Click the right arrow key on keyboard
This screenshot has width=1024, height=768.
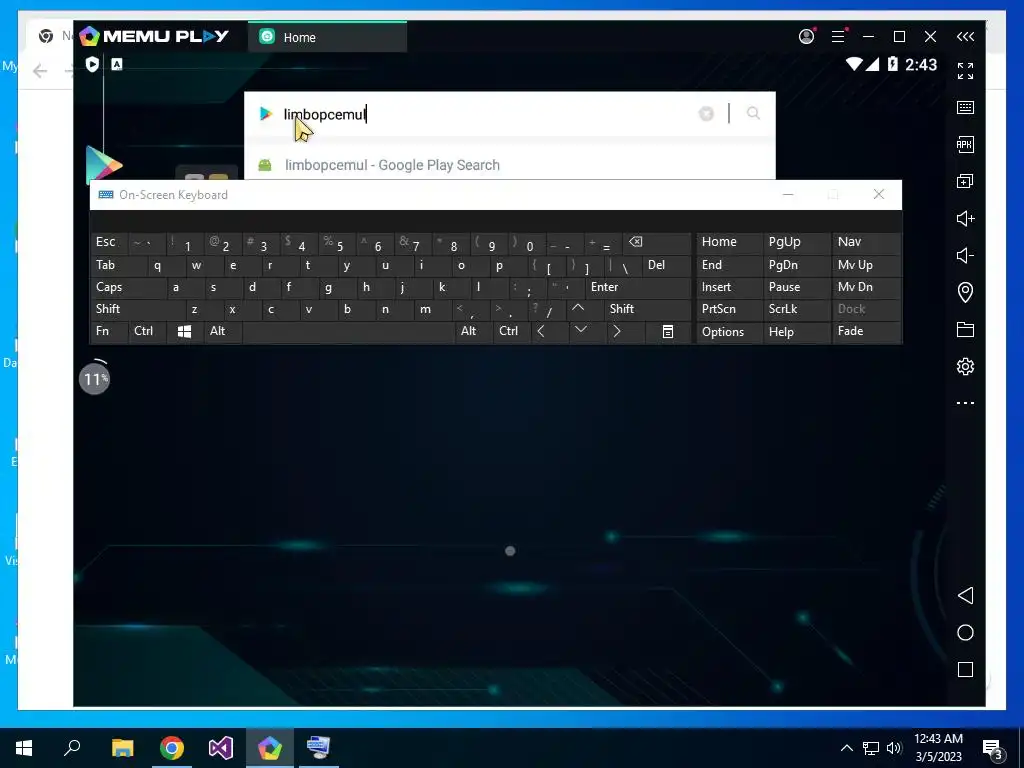[x=624, y=332]
